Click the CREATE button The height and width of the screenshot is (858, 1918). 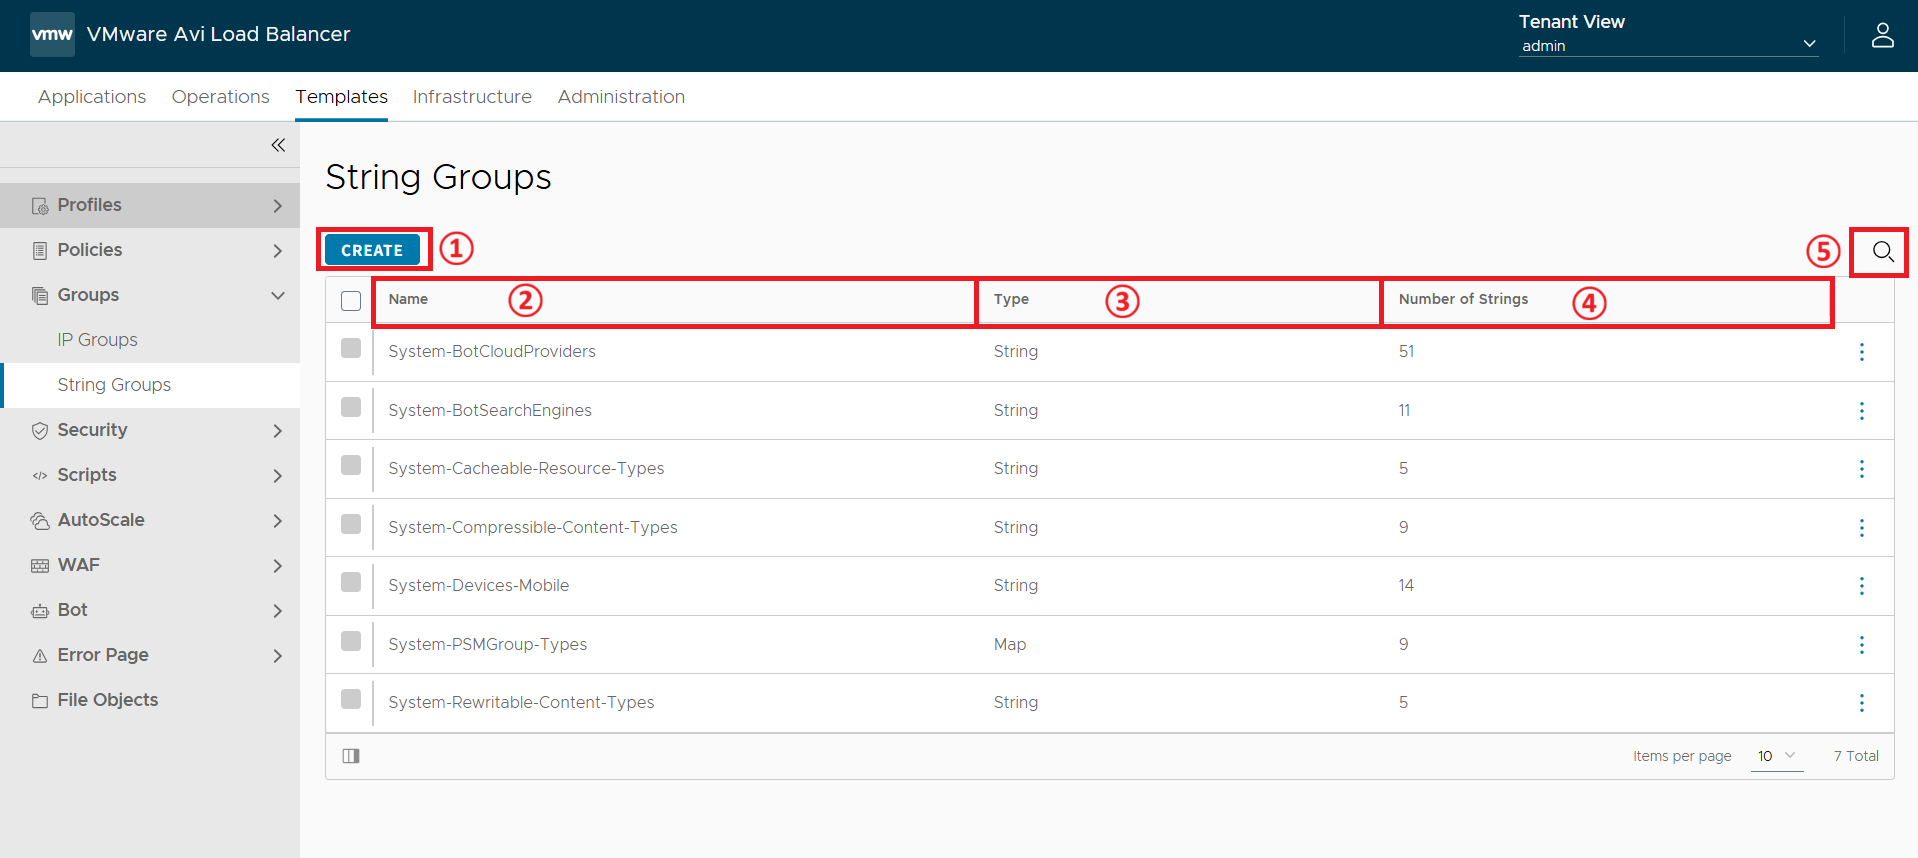(372, 250)
